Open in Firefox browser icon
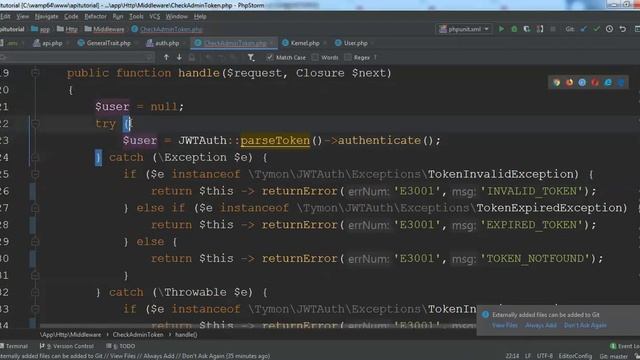This screenshot has width=640, height=360. pyautogui.click(x=569, y=82)
